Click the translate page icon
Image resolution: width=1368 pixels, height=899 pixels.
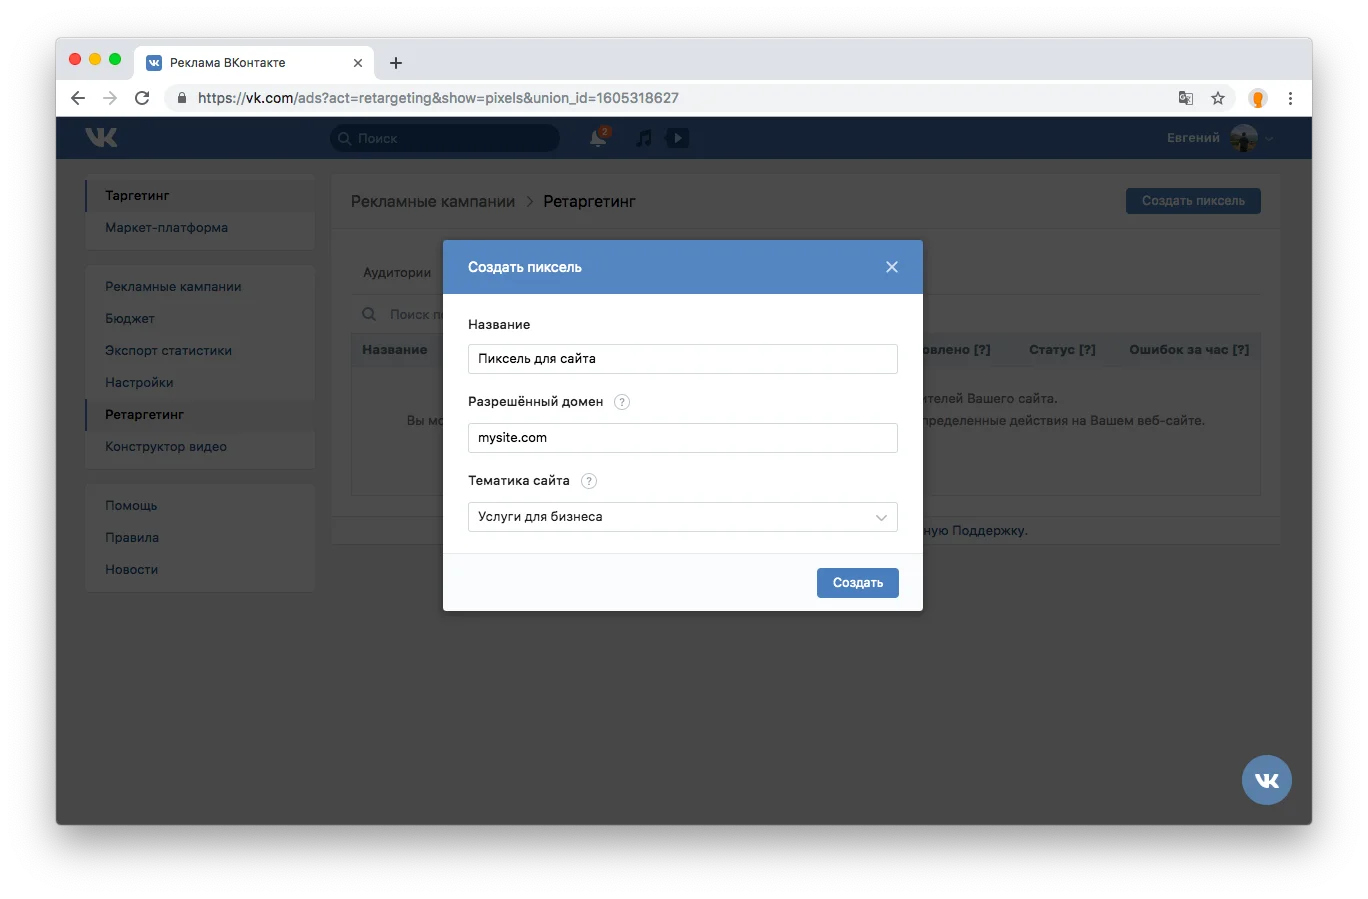(1186, 98)
